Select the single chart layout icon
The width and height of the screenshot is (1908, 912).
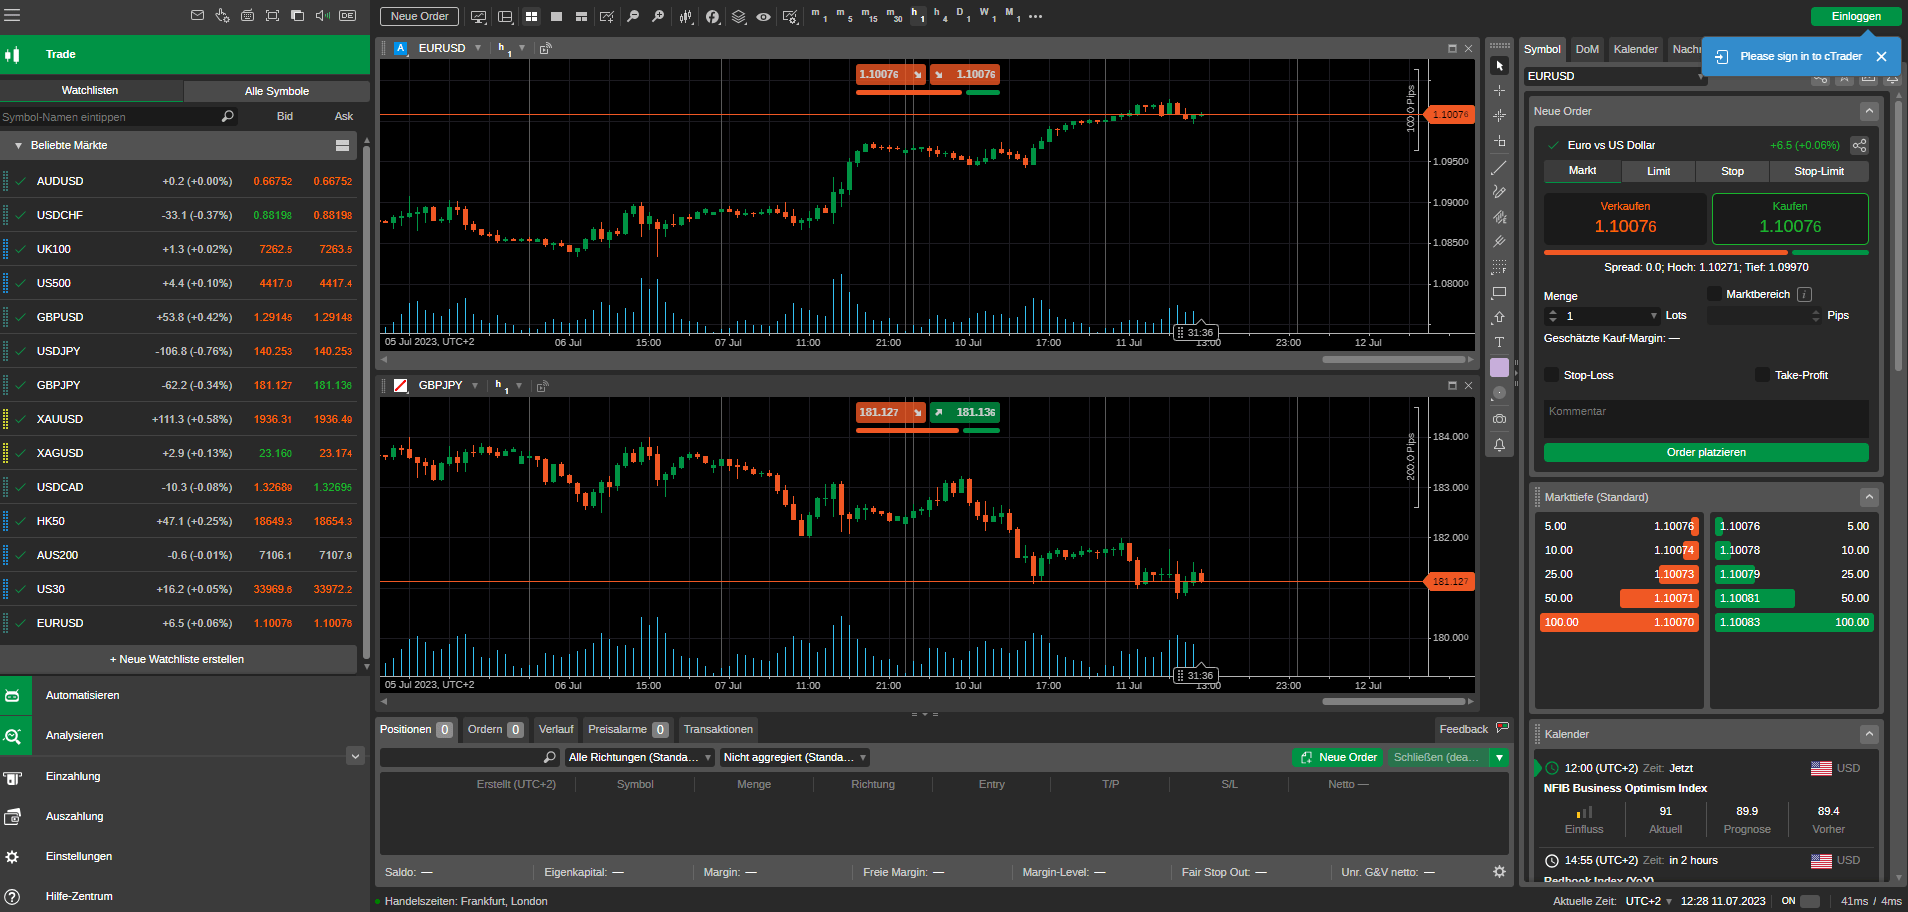[x=556, y=17]
